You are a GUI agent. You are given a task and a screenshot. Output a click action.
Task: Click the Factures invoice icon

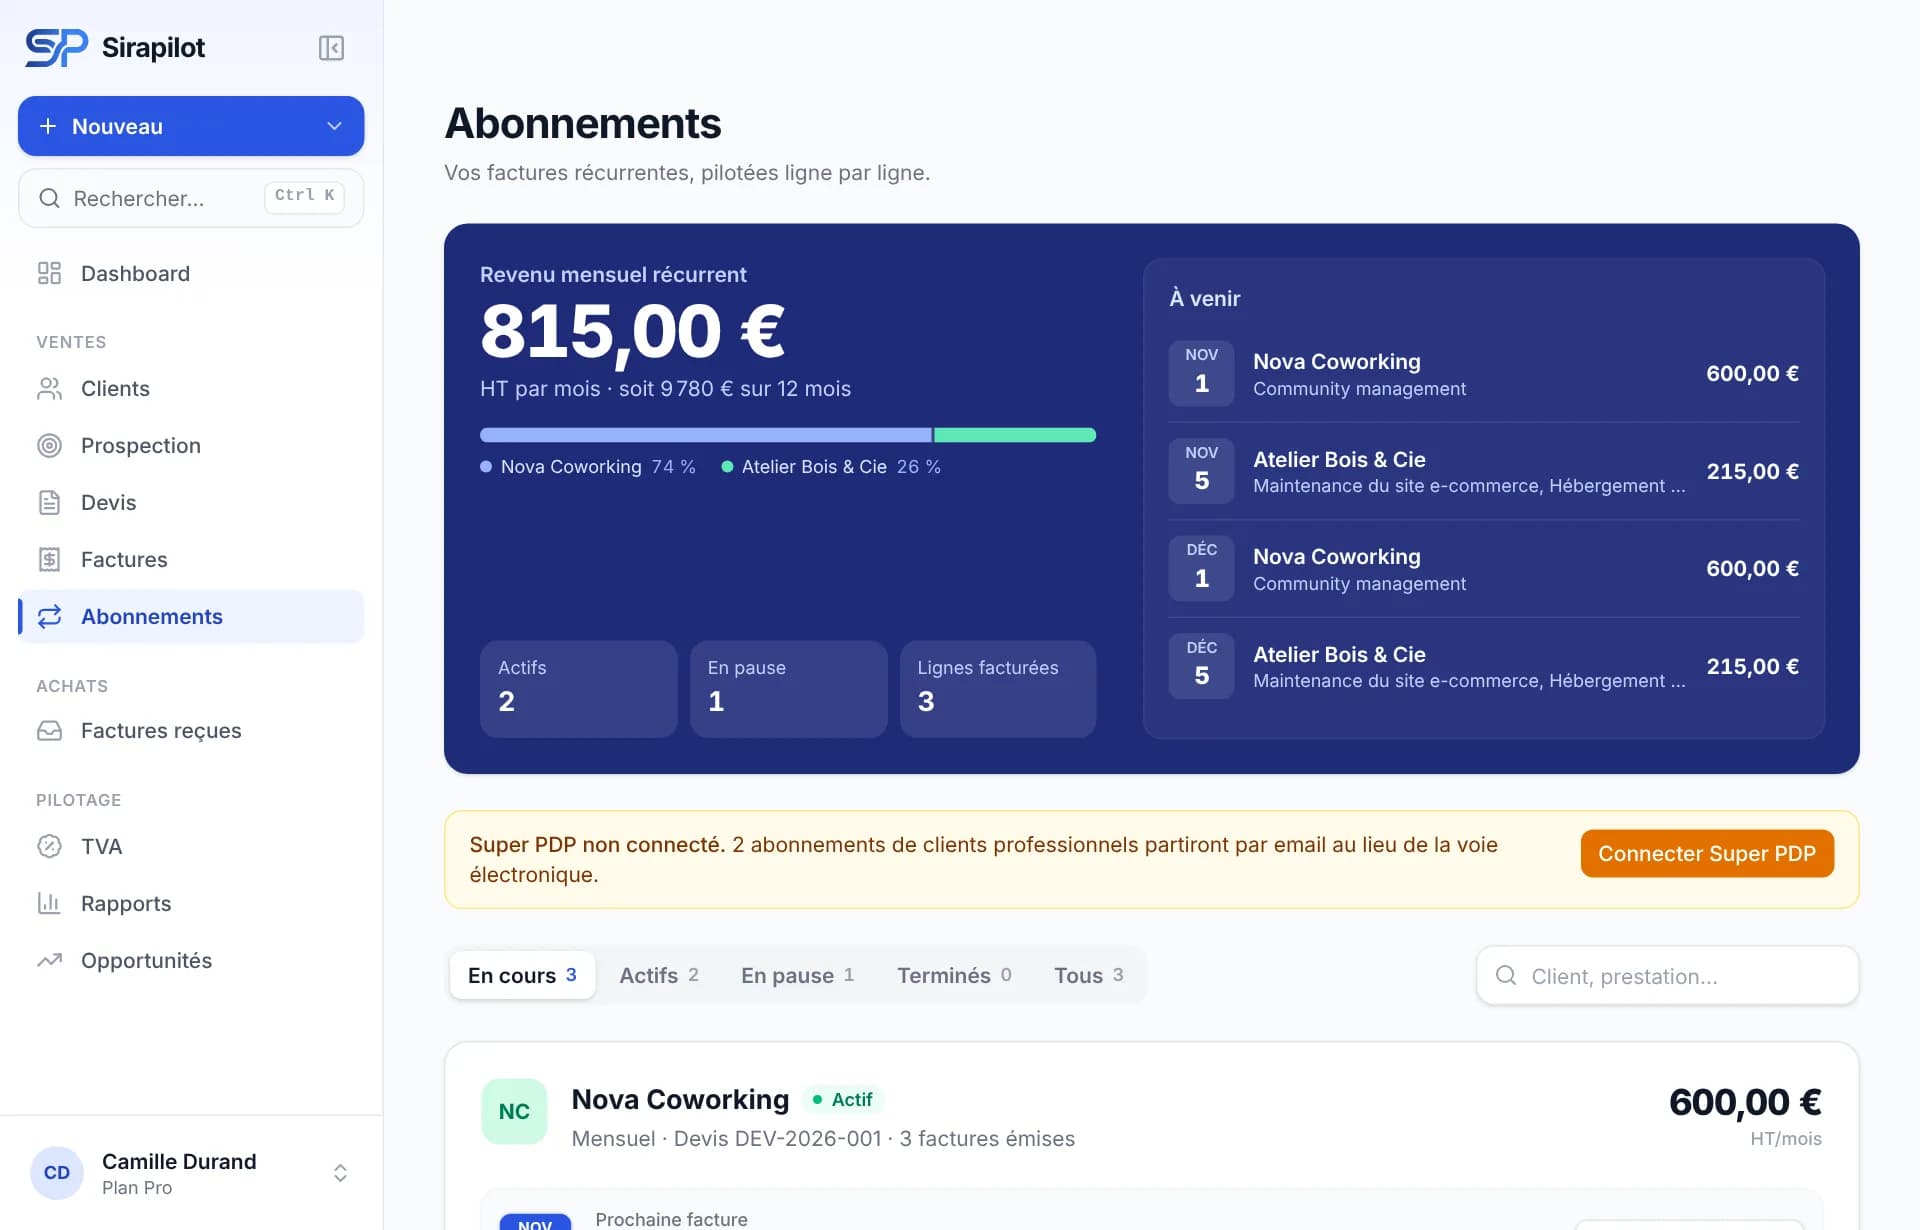49,559
